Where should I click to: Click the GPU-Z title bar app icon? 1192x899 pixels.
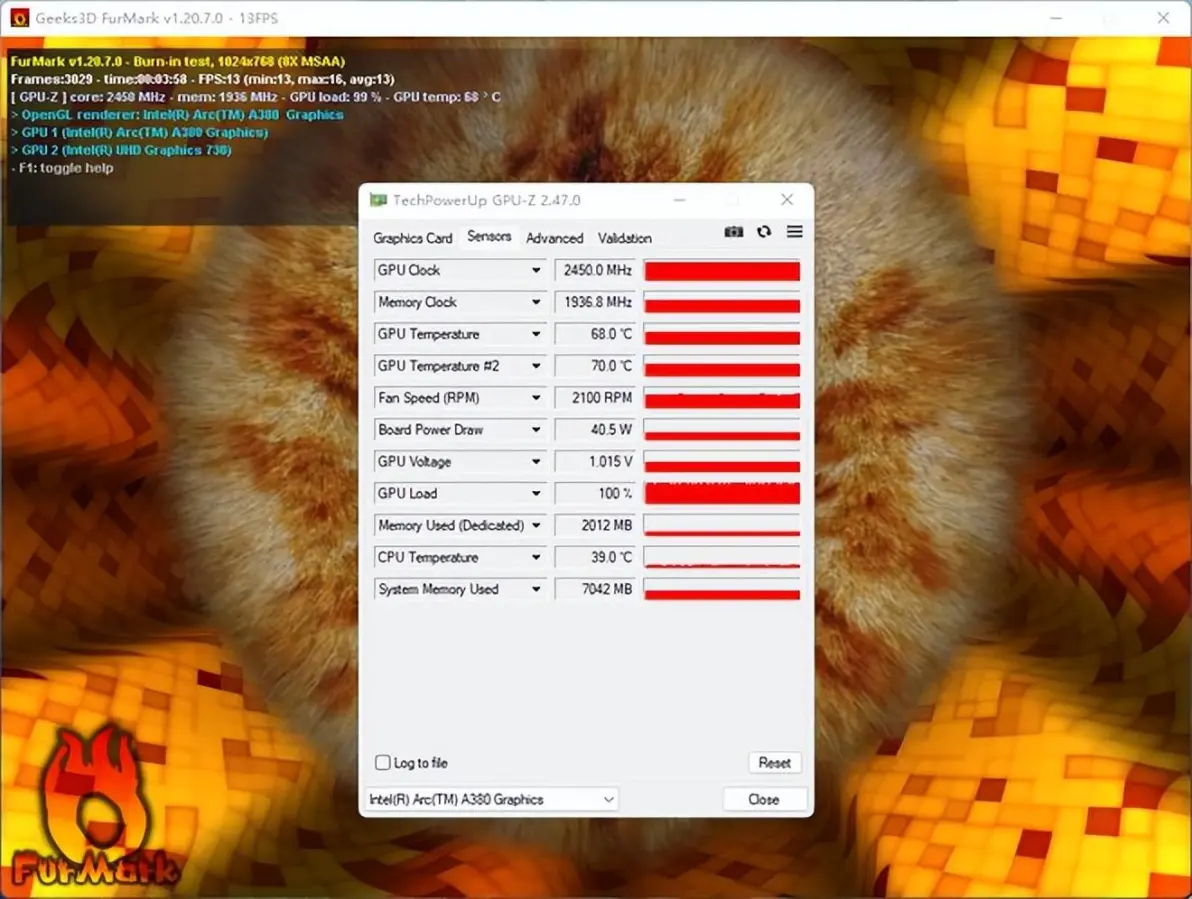click(378, 200)
